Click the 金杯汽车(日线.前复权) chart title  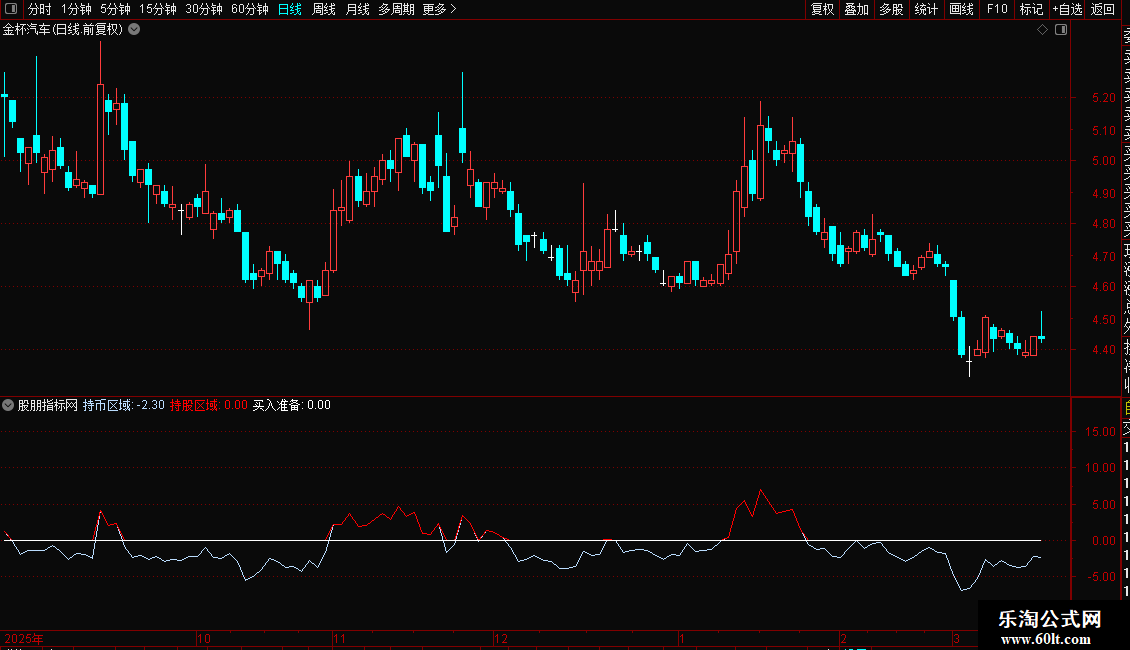[x=63, y=30]
